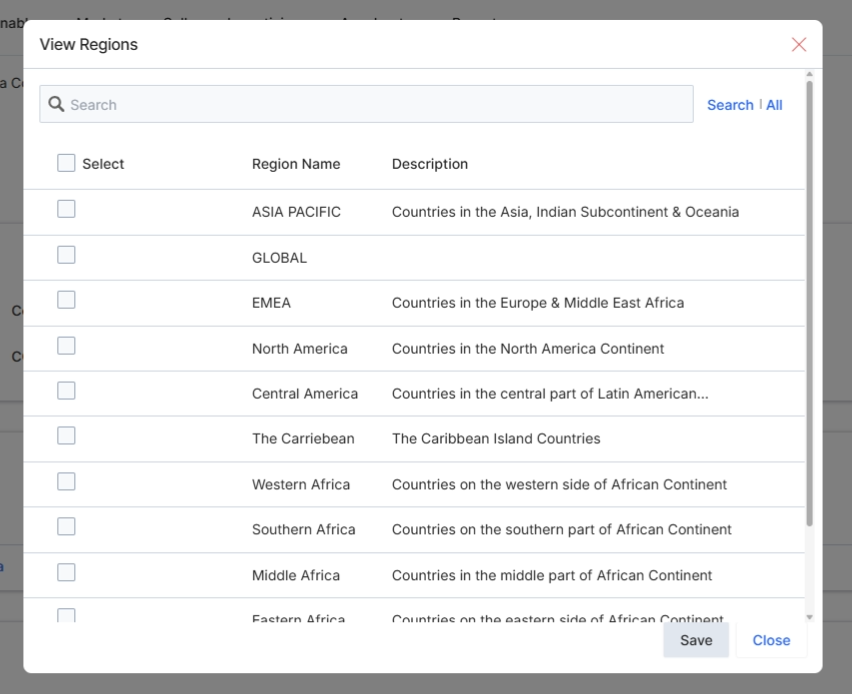The image size is (852, 694).
Task: Select the North America region name
Action: (299, 348)
